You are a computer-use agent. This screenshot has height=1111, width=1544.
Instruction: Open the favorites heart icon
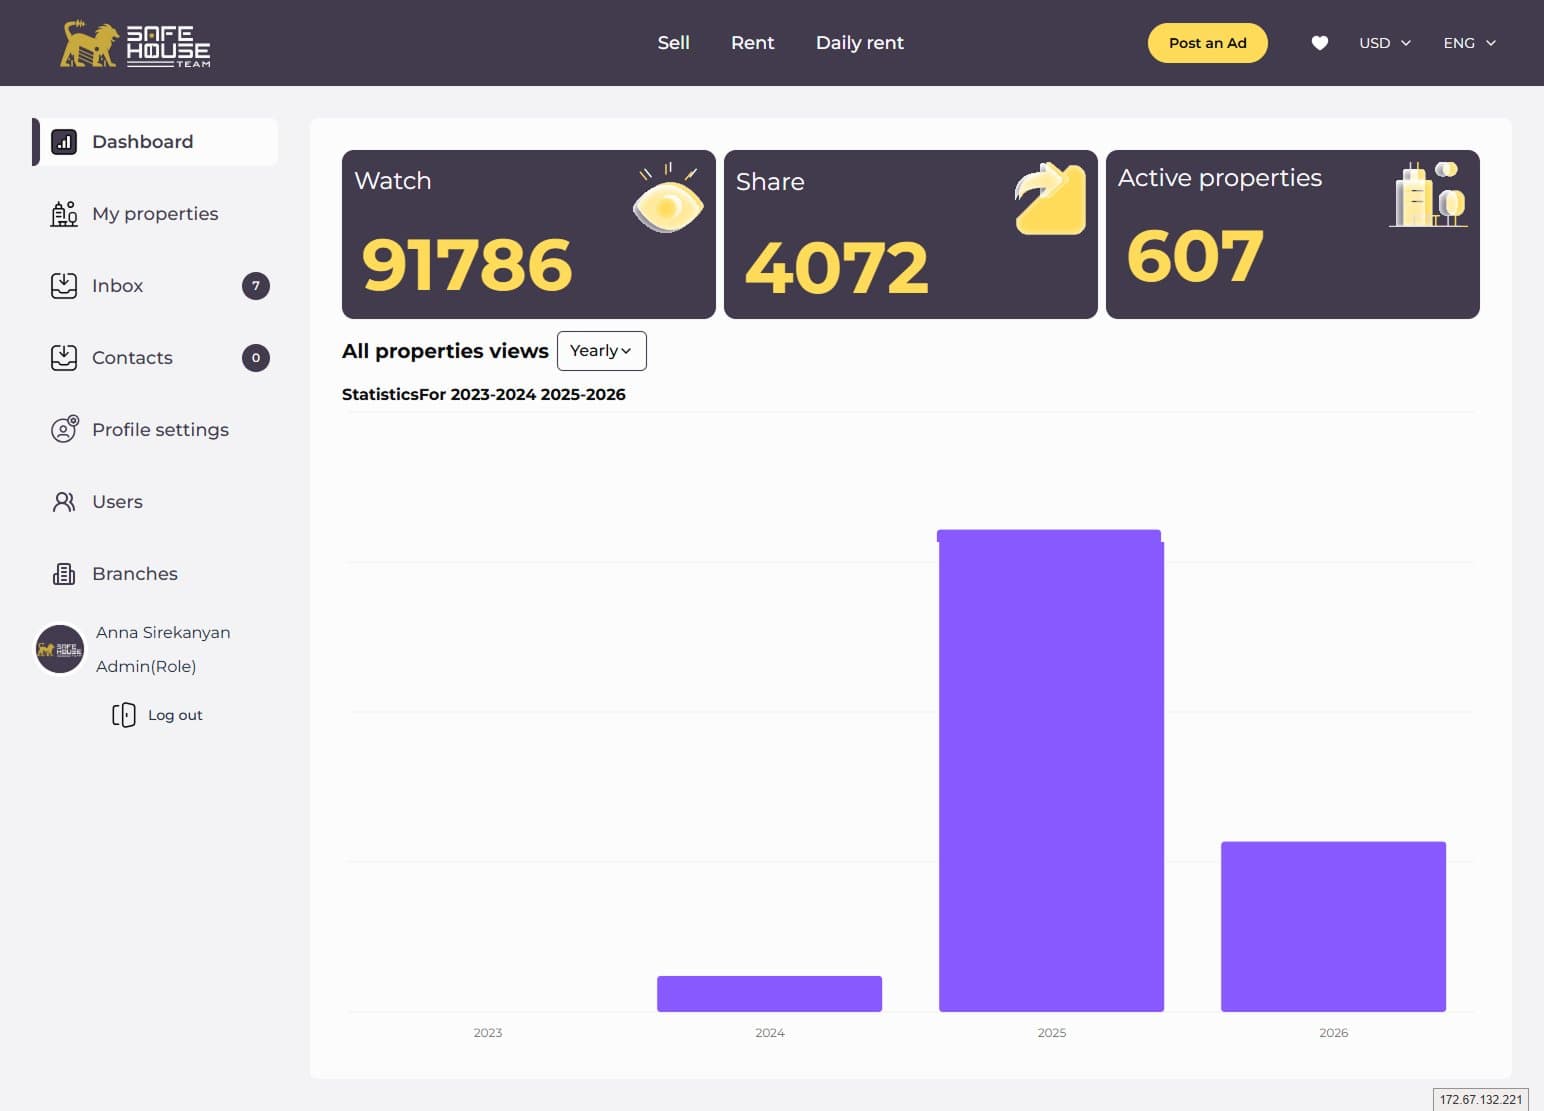click(x=1320, y=43)
